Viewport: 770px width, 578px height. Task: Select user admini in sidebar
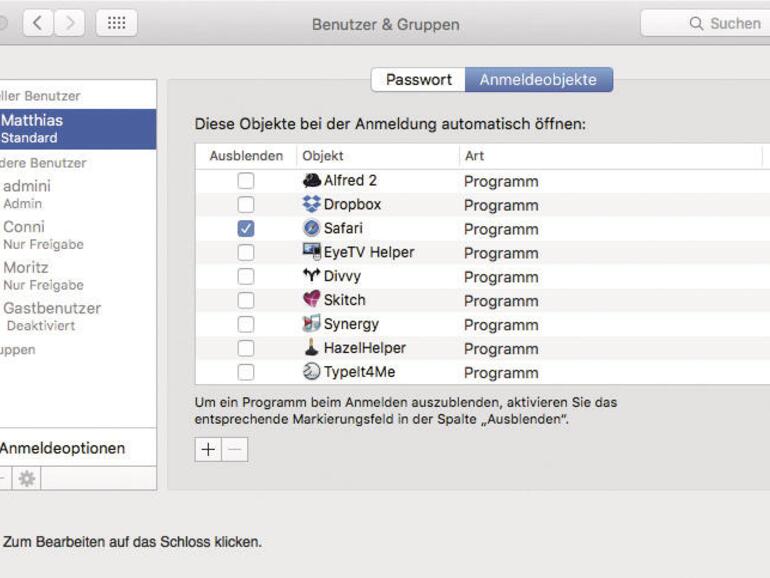coord(78,194)
